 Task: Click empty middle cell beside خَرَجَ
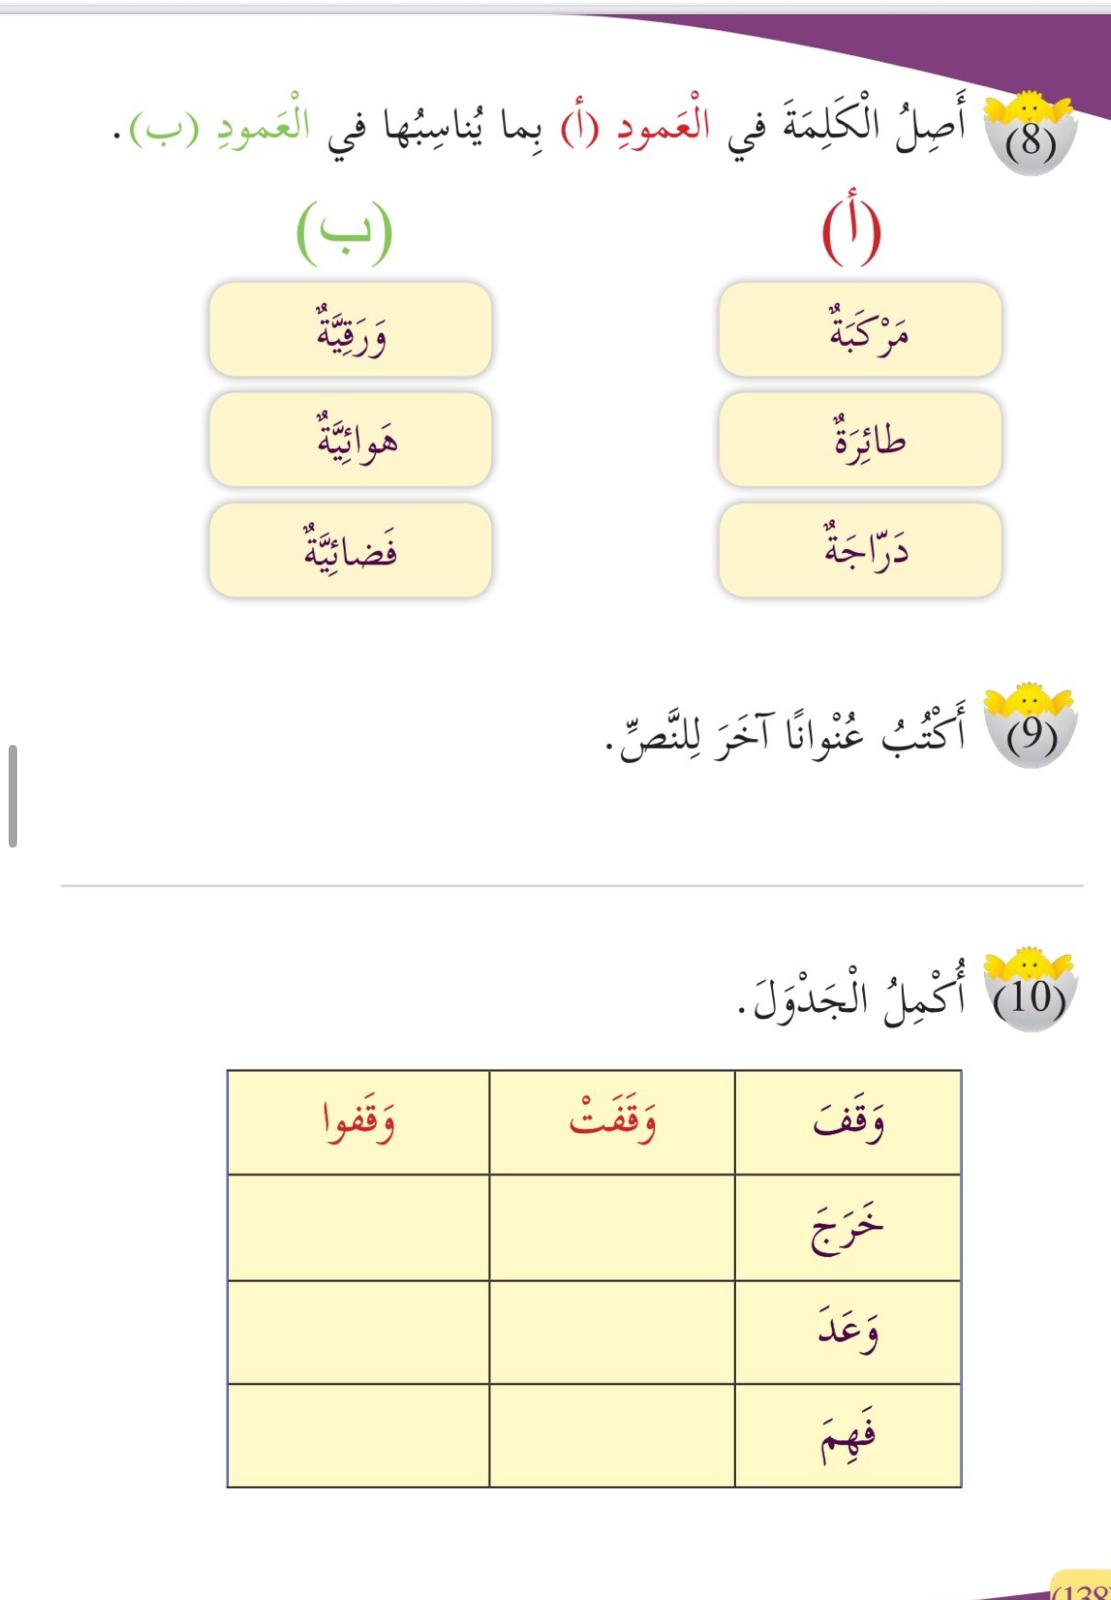[612, 1228]
